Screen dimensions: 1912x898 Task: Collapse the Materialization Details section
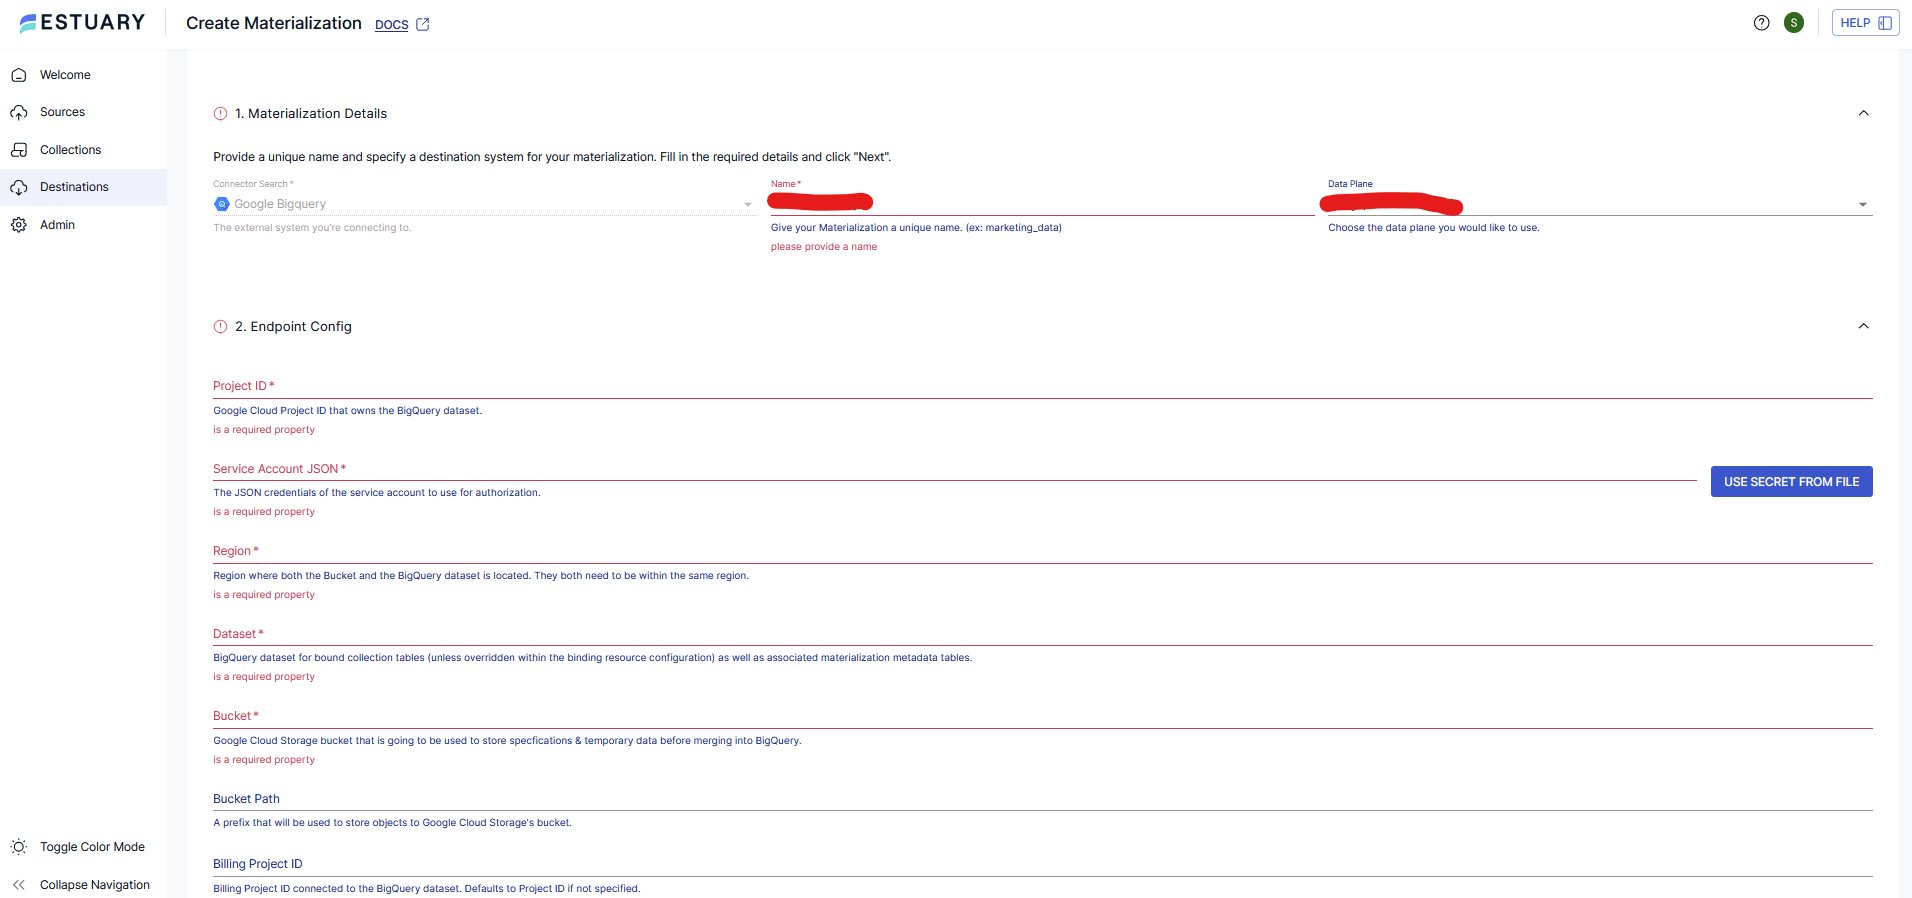[1863, 113]
